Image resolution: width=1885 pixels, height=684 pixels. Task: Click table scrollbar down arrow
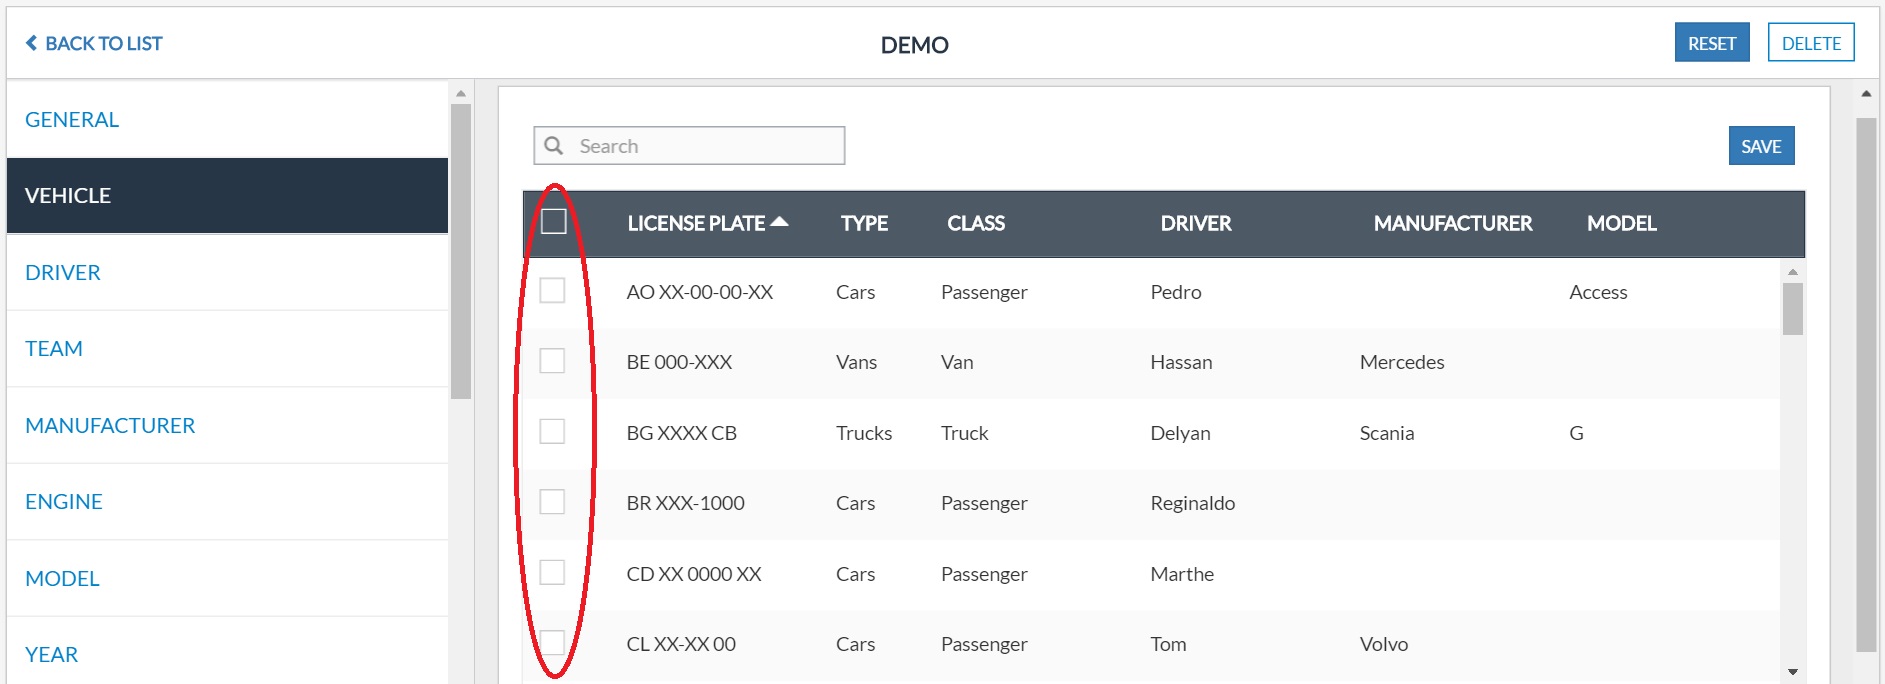[1792, 672]
